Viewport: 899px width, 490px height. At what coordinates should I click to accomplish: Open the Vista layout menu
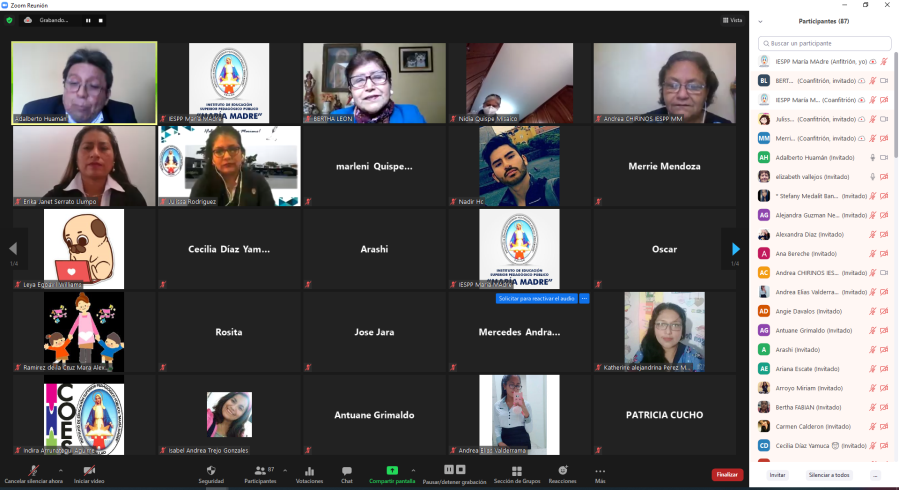tap(733, 20)
